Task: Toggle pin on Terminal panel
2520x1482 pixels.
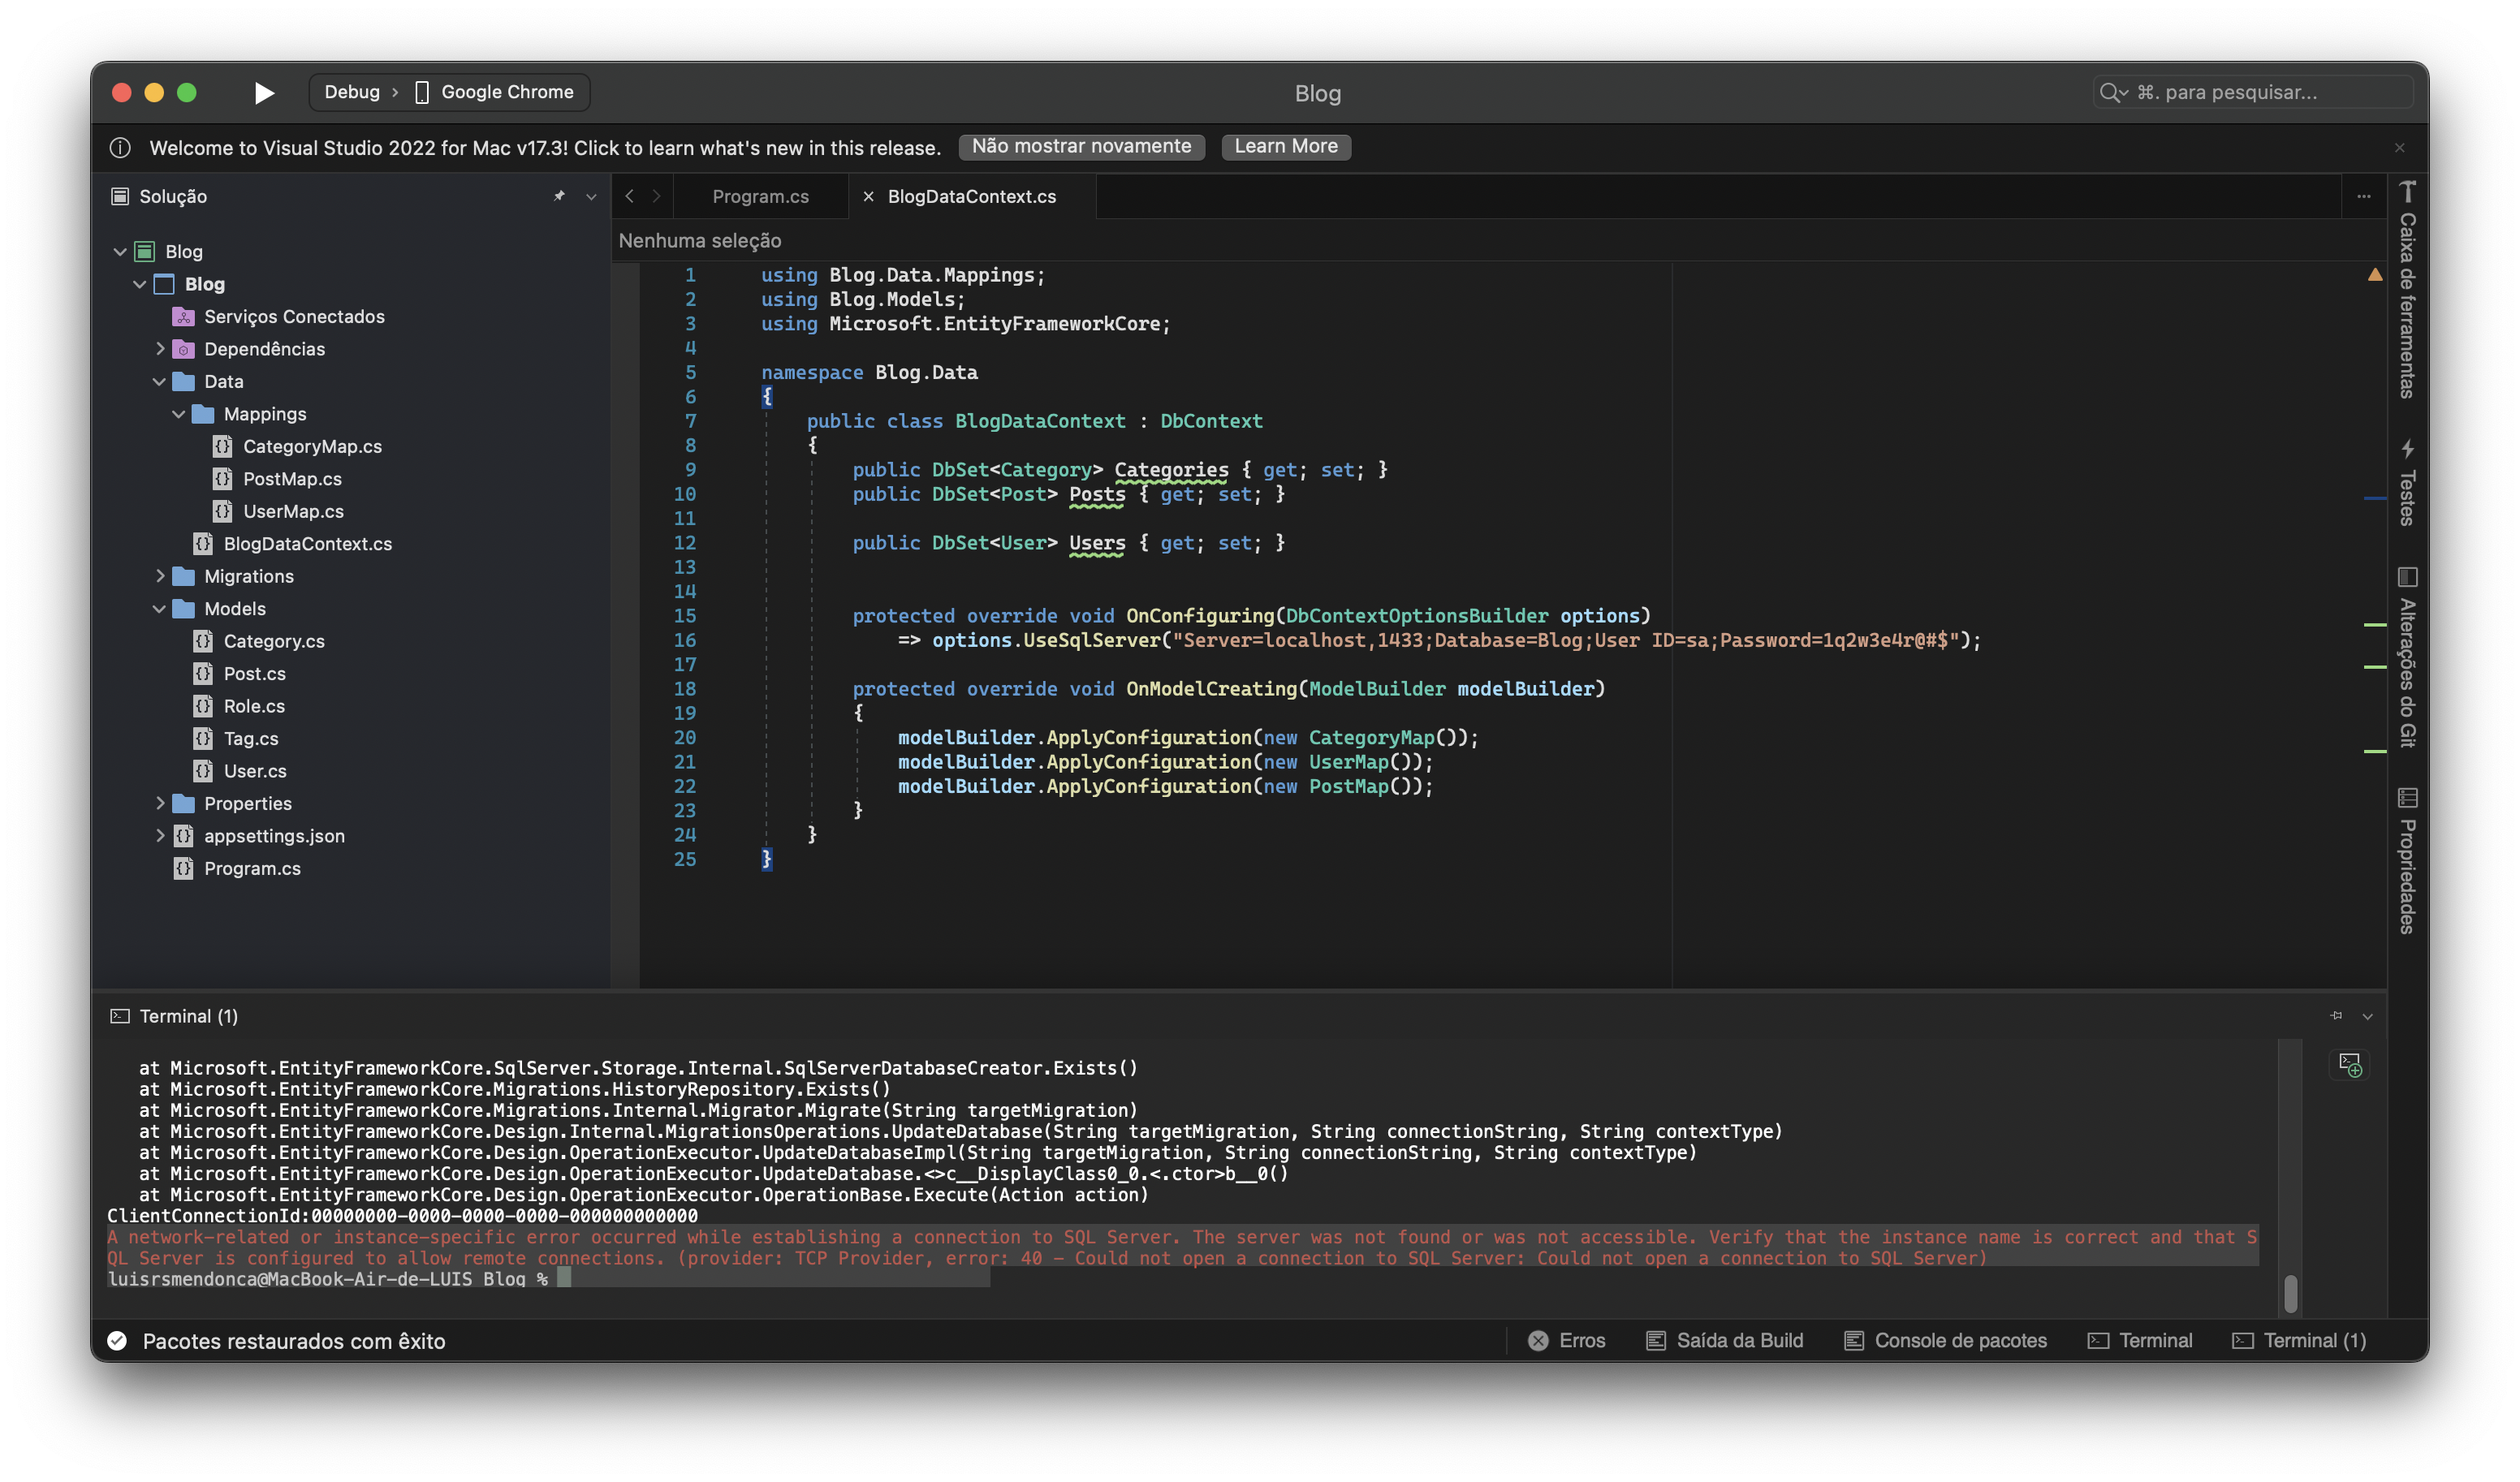Action: [x=2336, y=1016]
